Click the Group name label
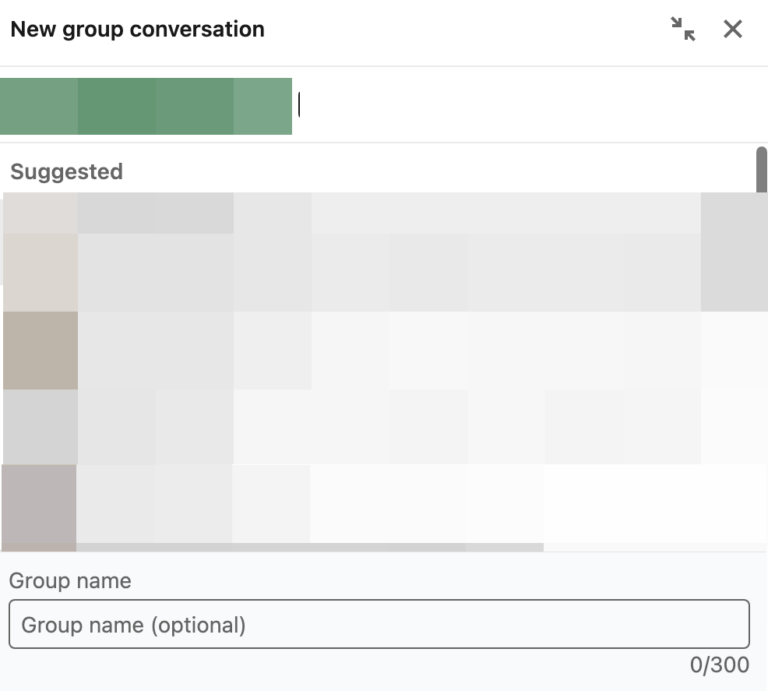Image resolution: width=768 pixels, height=691 pixels. click(x=70, y=581)
